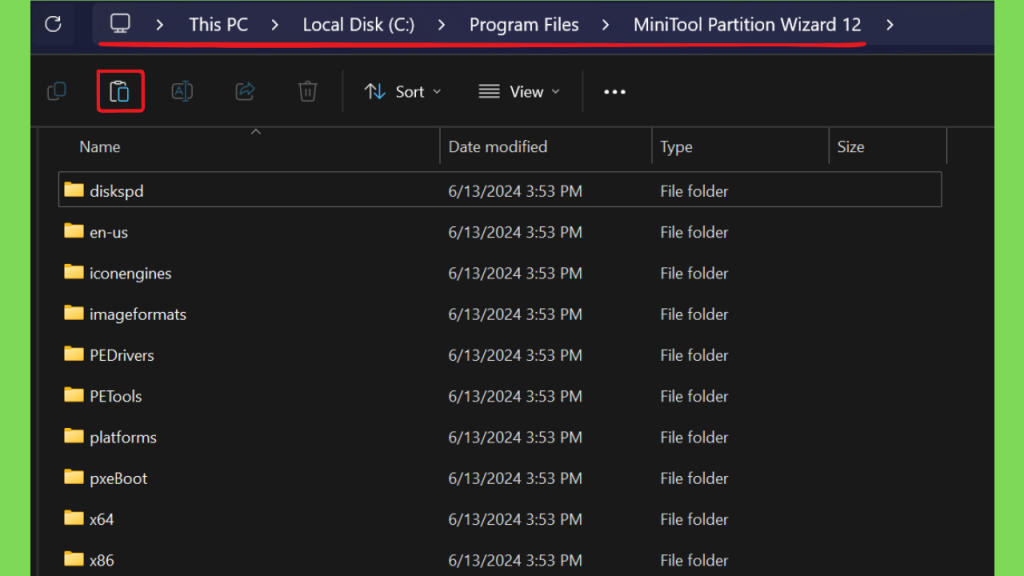The width and height of the screenshot is (1024, 576).
Task: Select the x64 folder name
Action: point(101,520)
